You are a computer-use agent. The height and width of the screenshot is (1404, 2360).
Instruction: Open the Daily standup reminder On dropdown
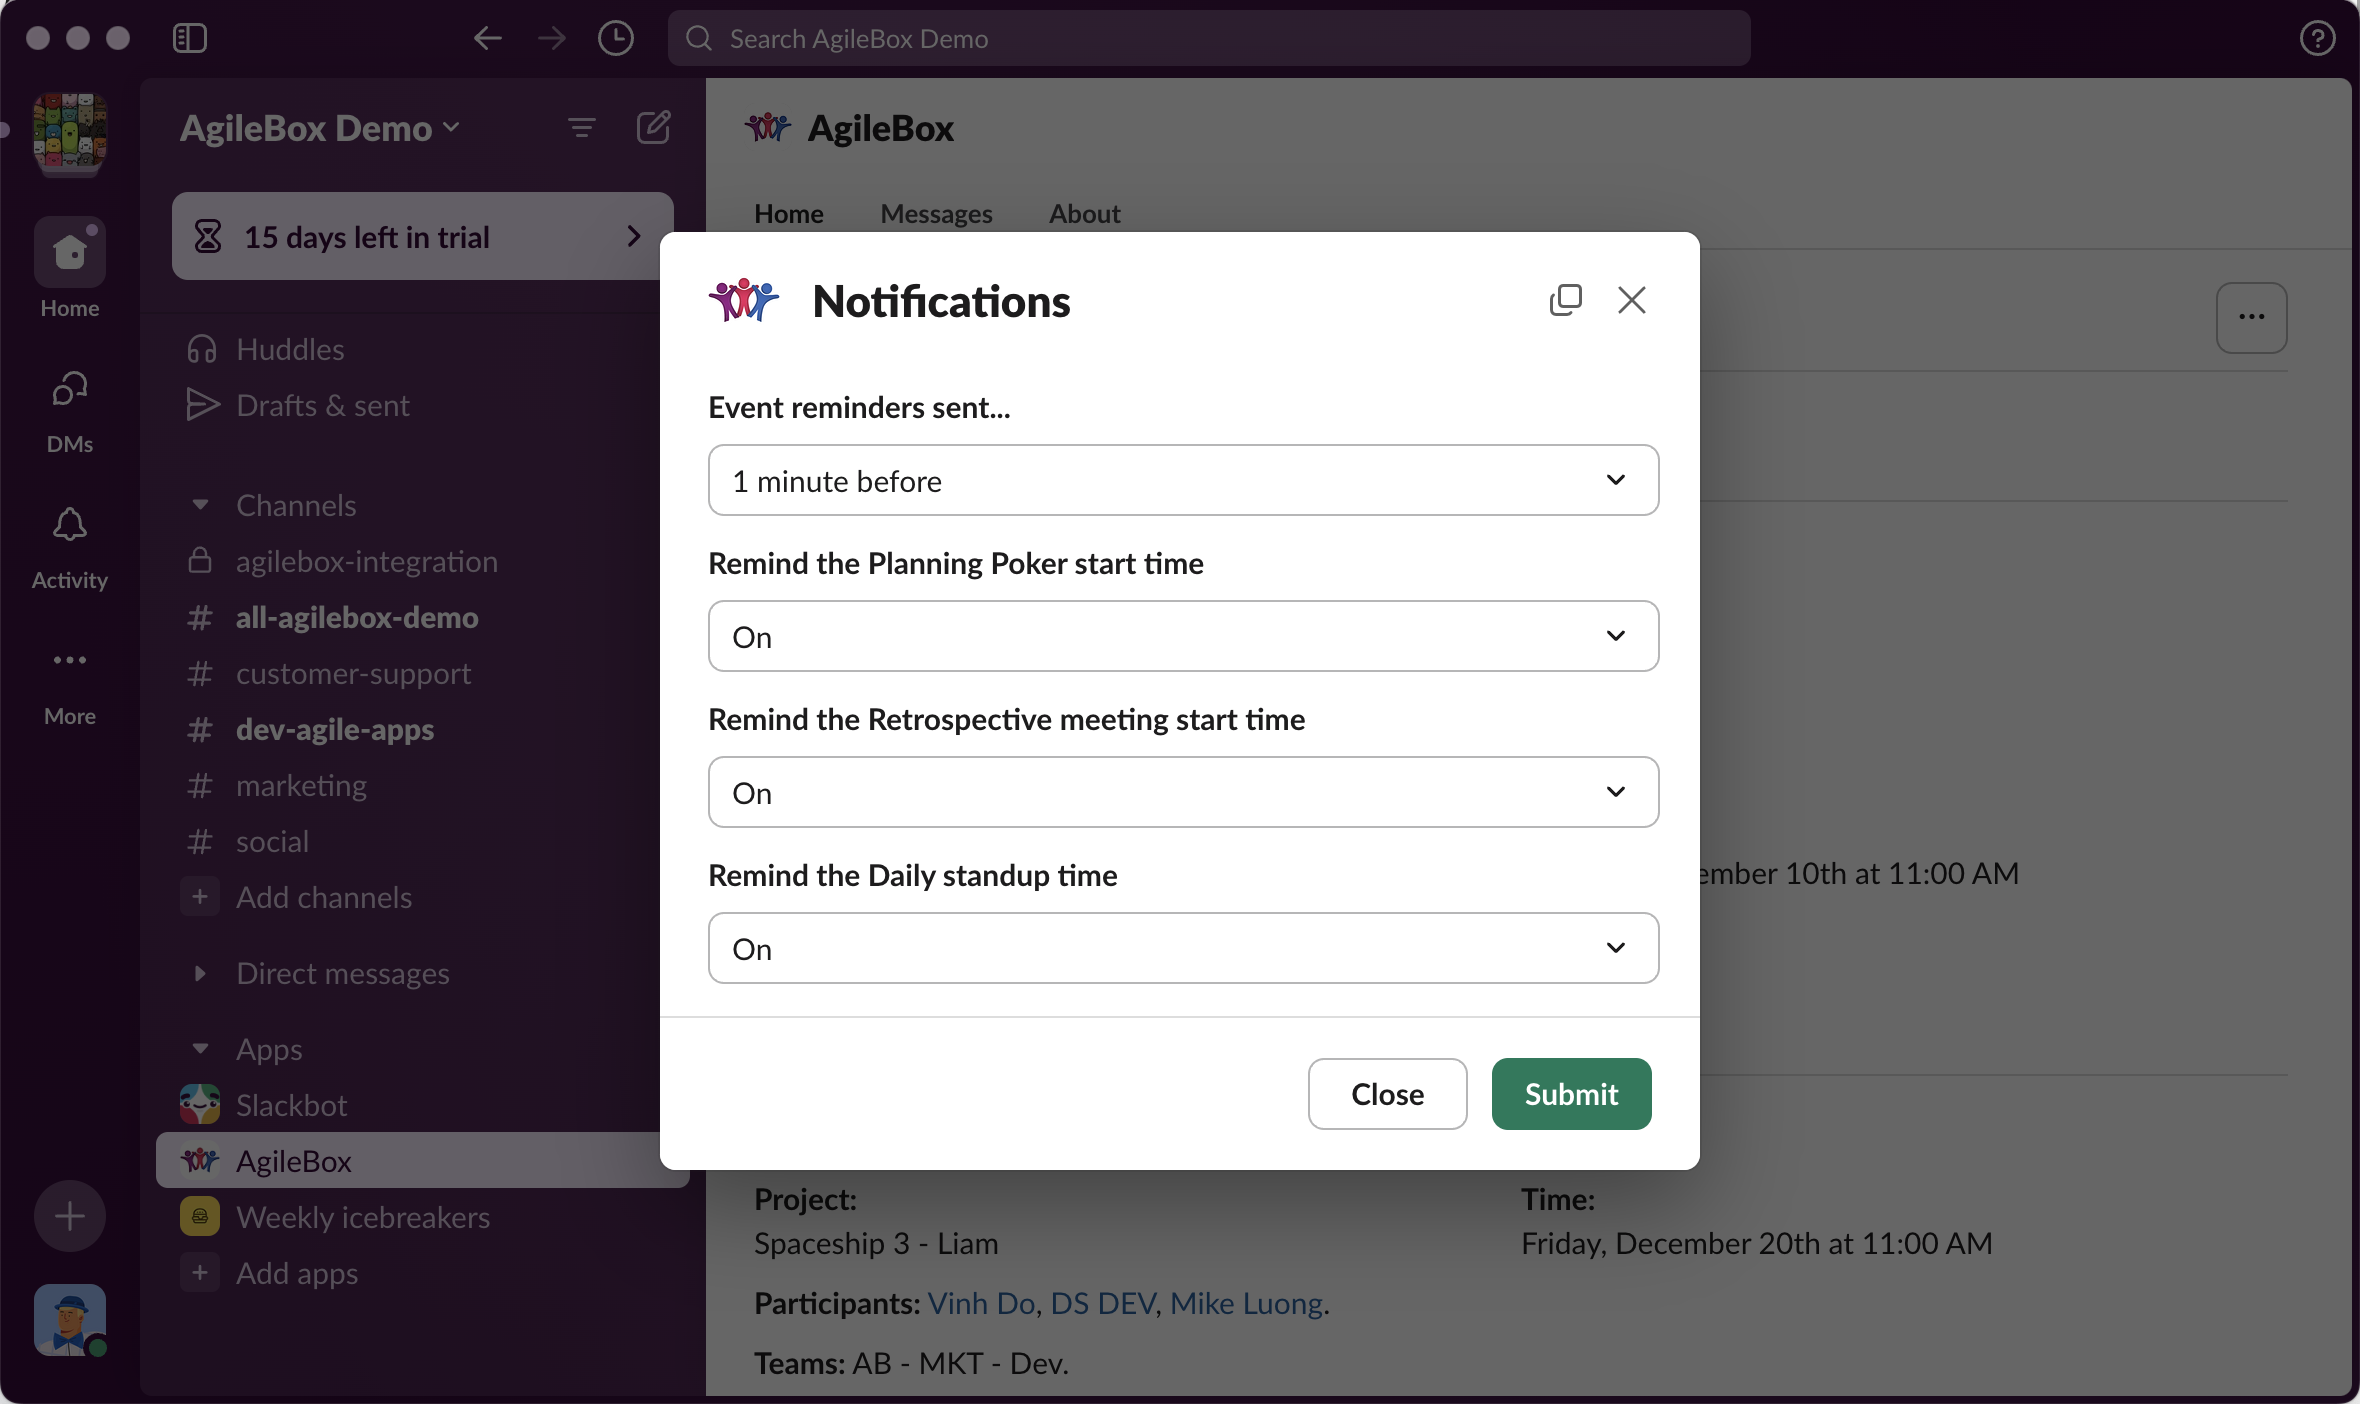pyautogui.click(x=1183, y=948)
